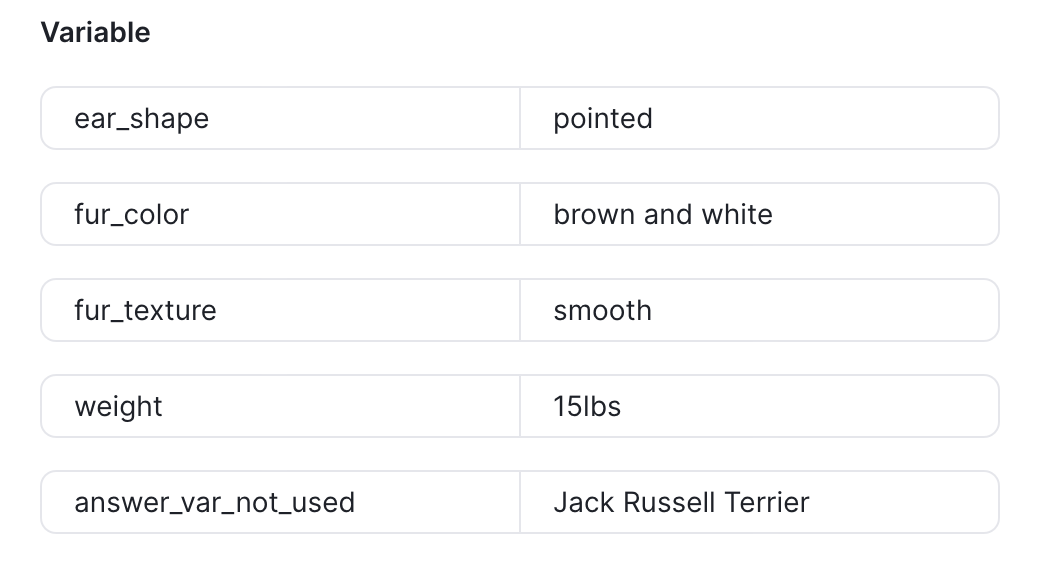This screenshot has width=1038, height=568.
Task: Click divider between weight and 15lbs
Action: [x=520, y=406]
